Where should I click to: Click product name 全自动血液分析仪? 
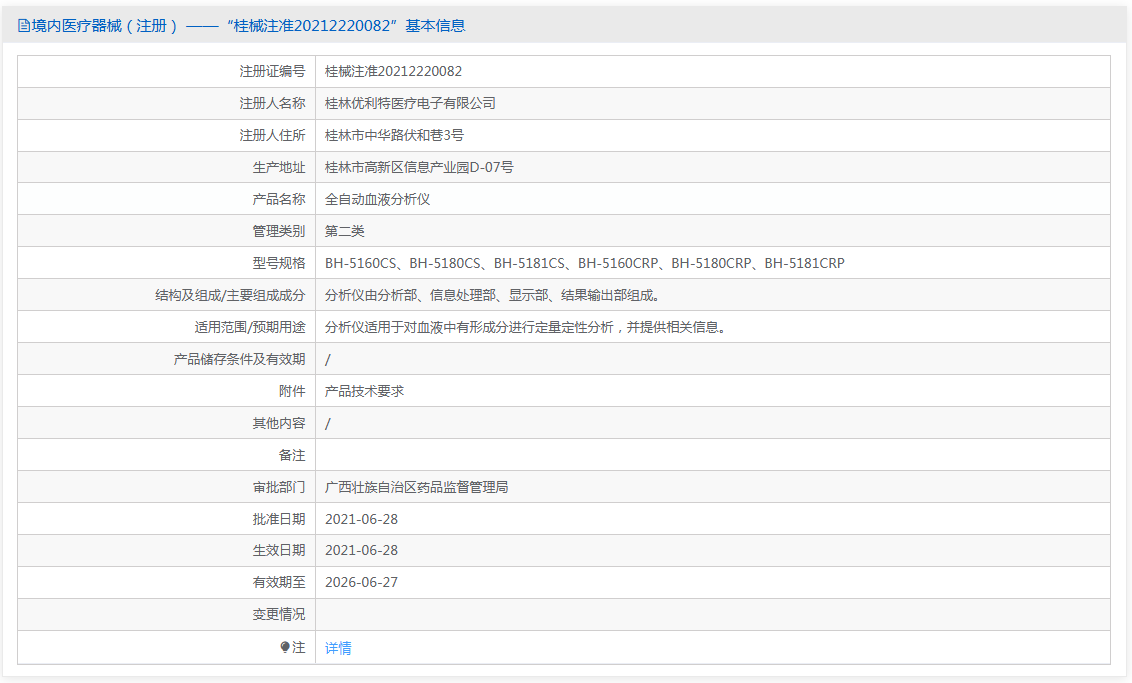point(378,199)
